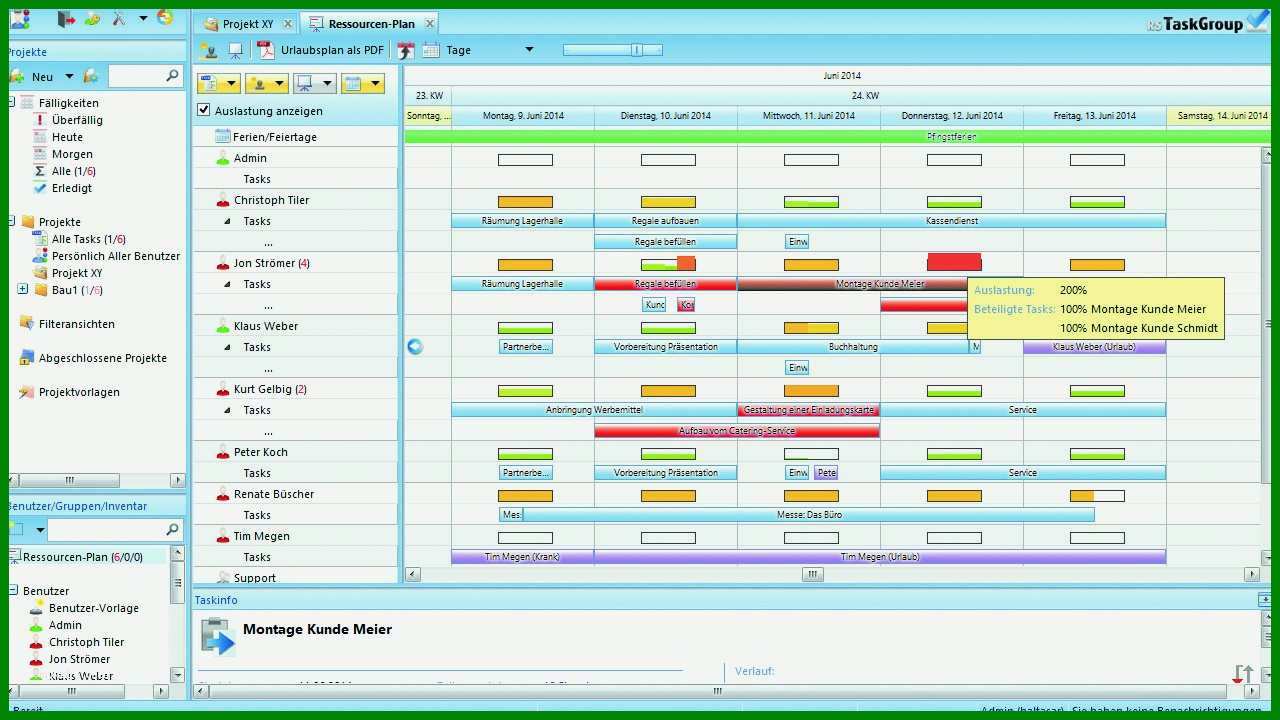Open Filteransichten
The height and width of the screenshot is (720, 1280).
pyautogui.click(x=76, y=324)
